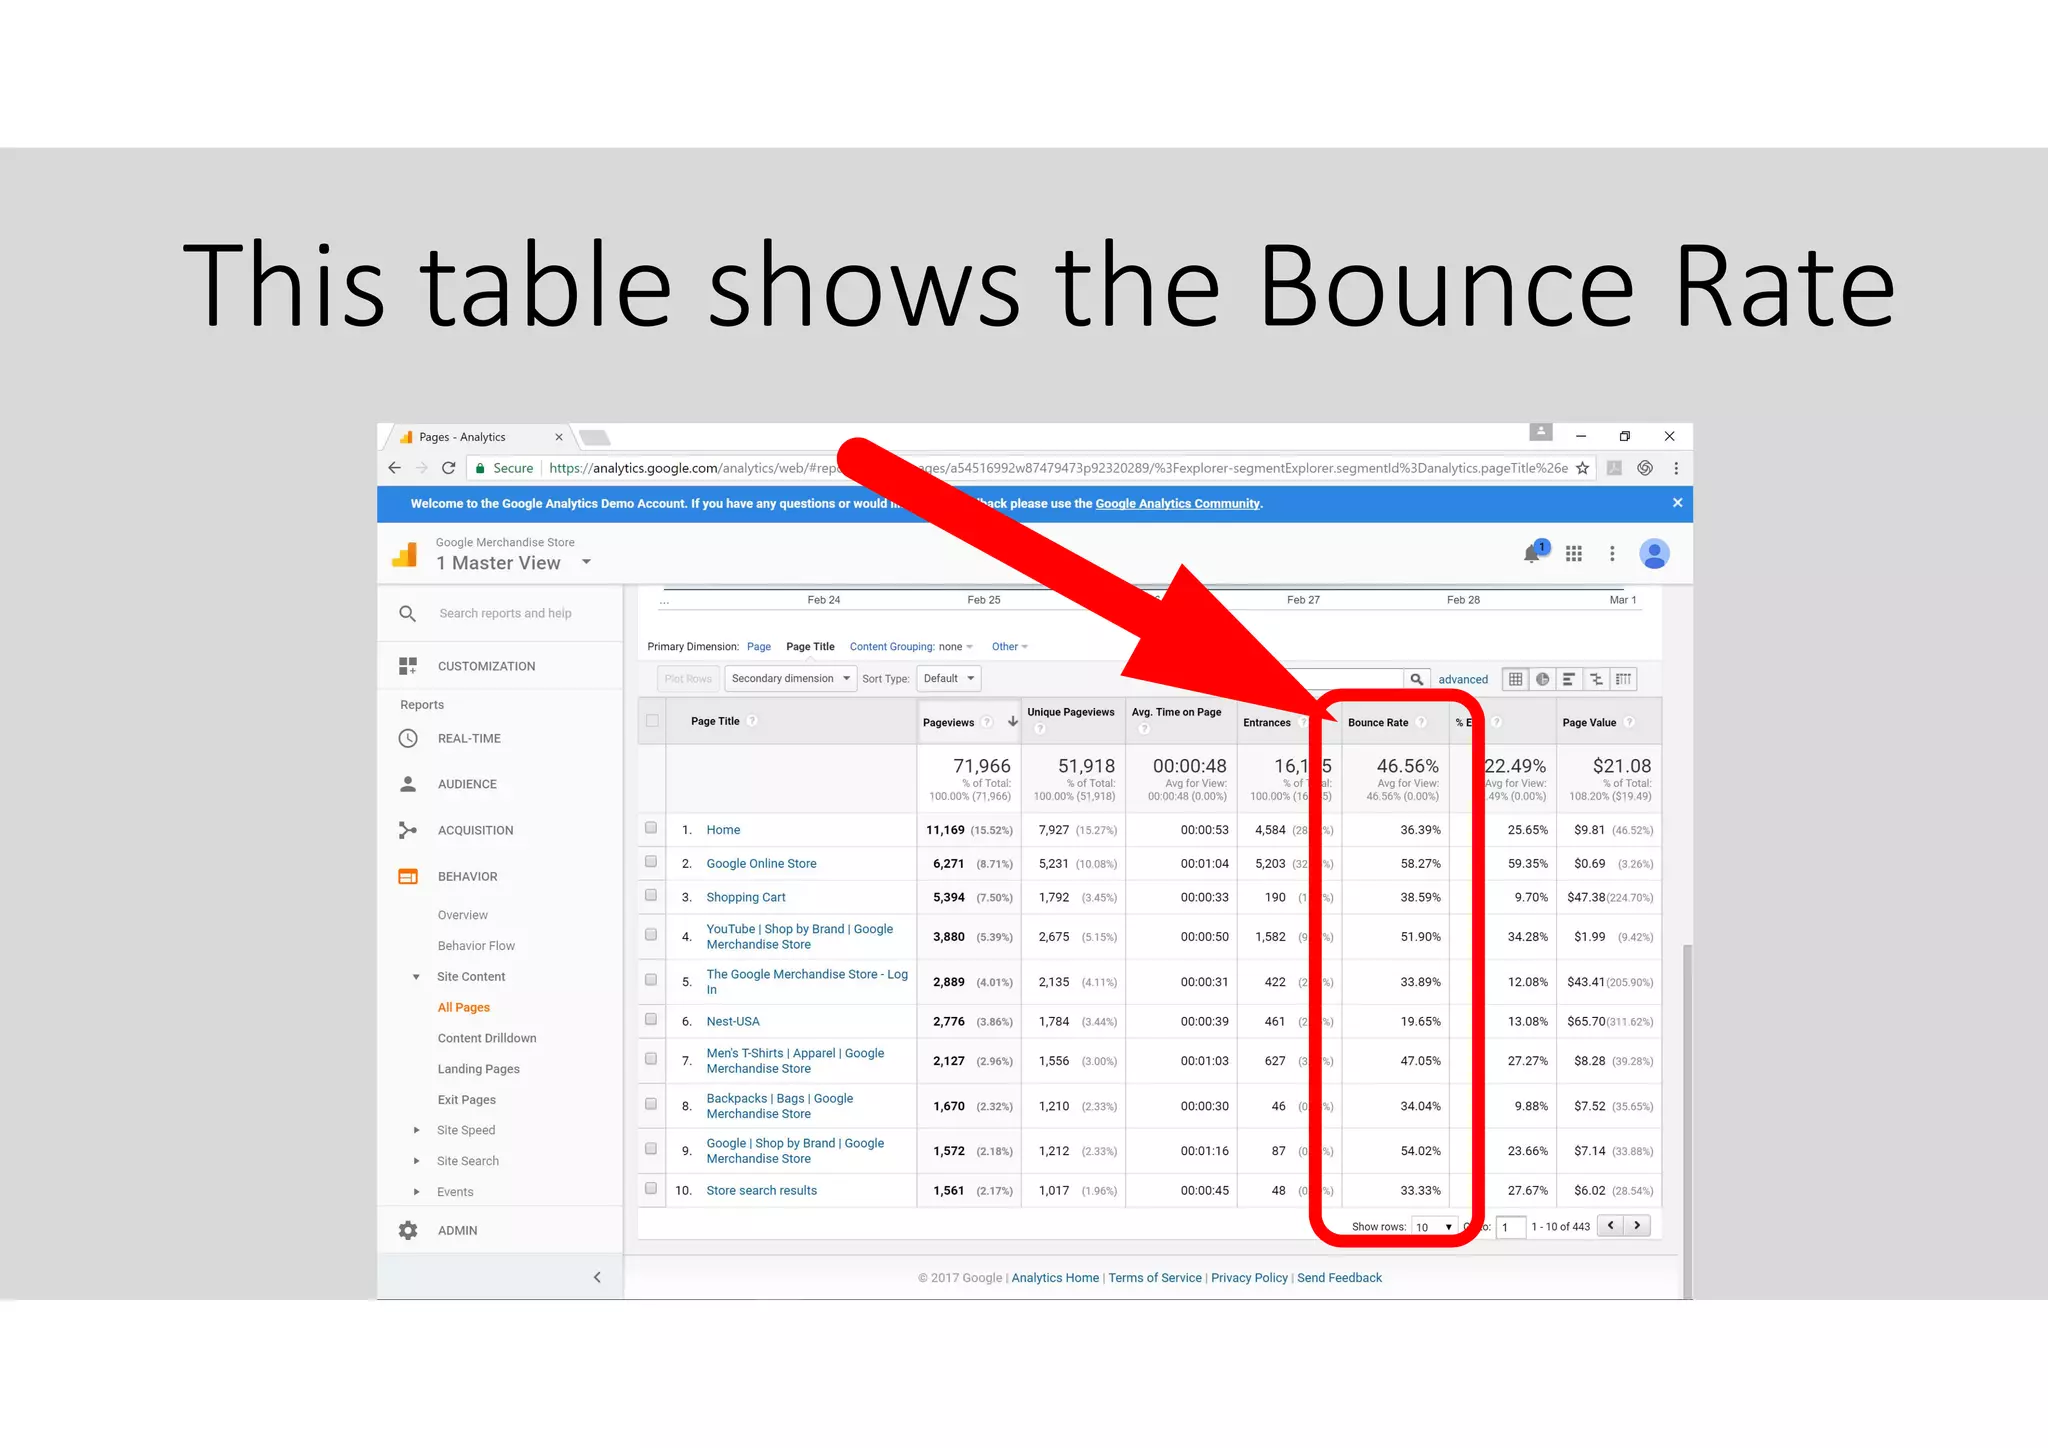Viewport: 2048px width, 1448px height.
Task: Click the browser back arrow
Action: pyautogui.click(x=394, y=468)
